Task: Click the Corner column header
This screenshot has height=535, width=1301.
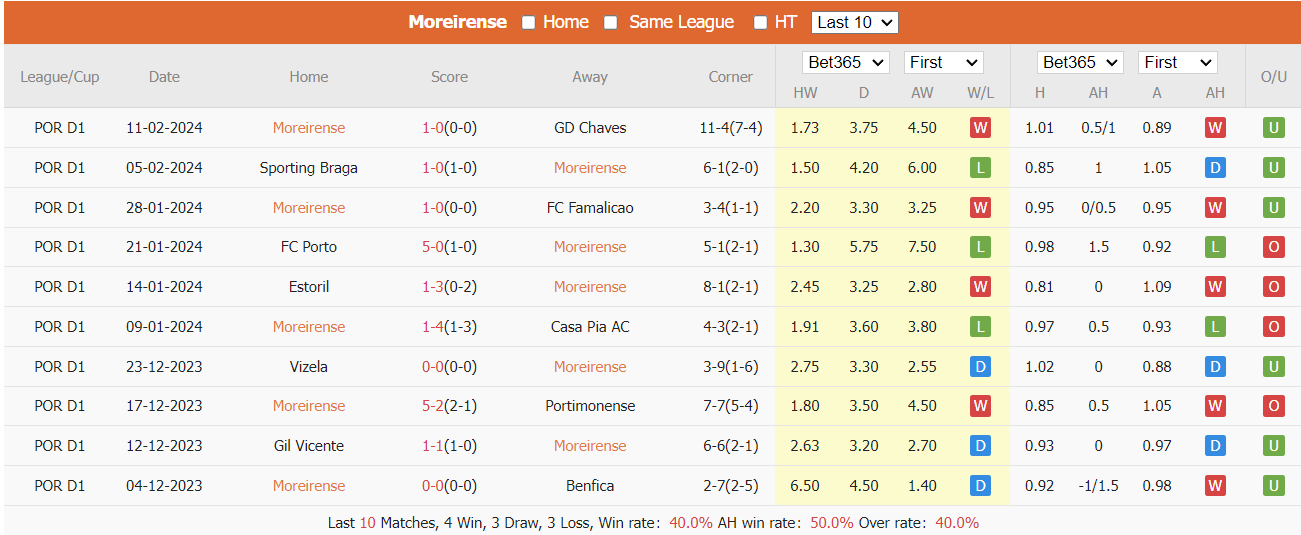Action: click(x=730, y=77)
